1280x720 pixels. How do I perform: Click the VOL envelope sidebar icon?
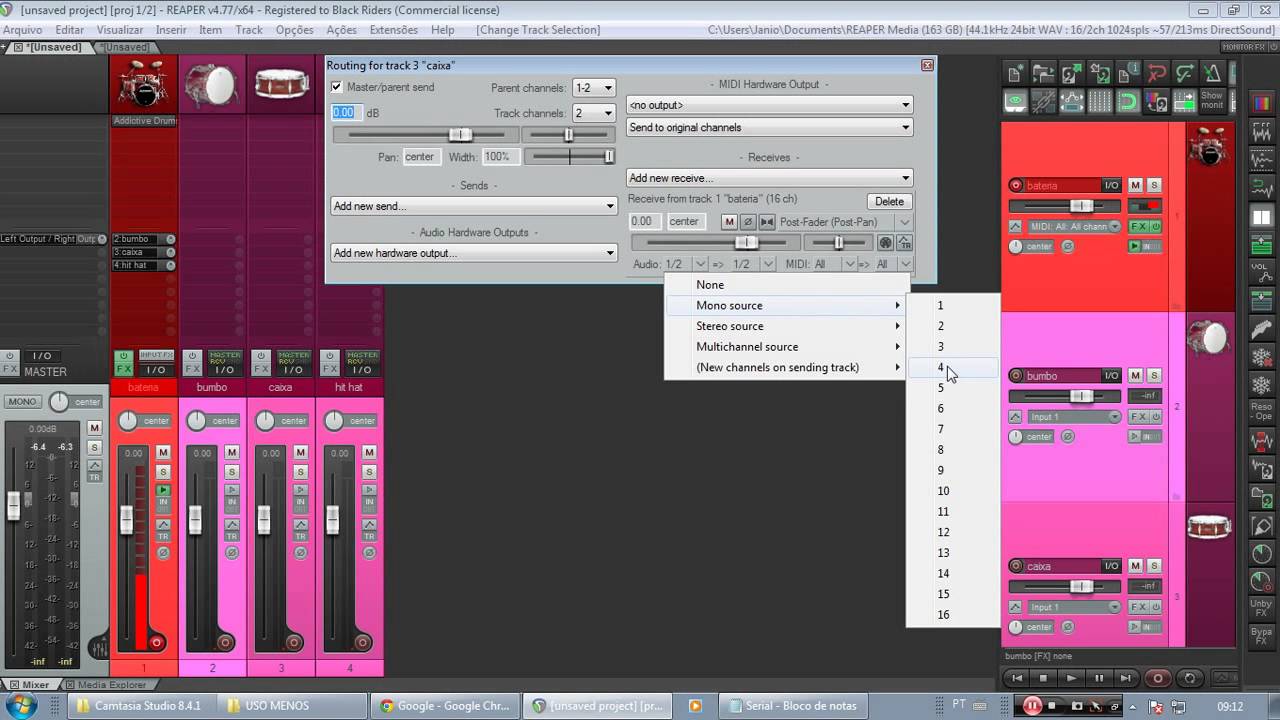(x=1262, y=272)
